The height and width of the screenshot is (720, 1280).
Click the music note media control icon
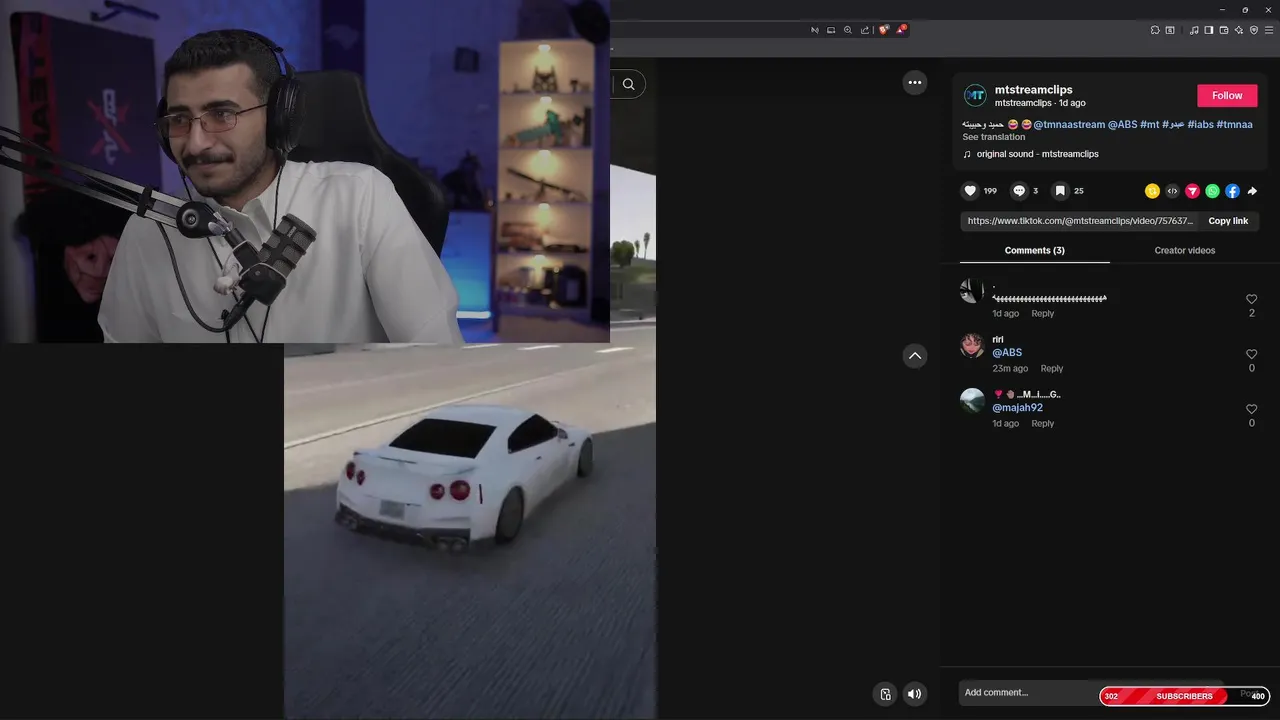coord(1194,30)
